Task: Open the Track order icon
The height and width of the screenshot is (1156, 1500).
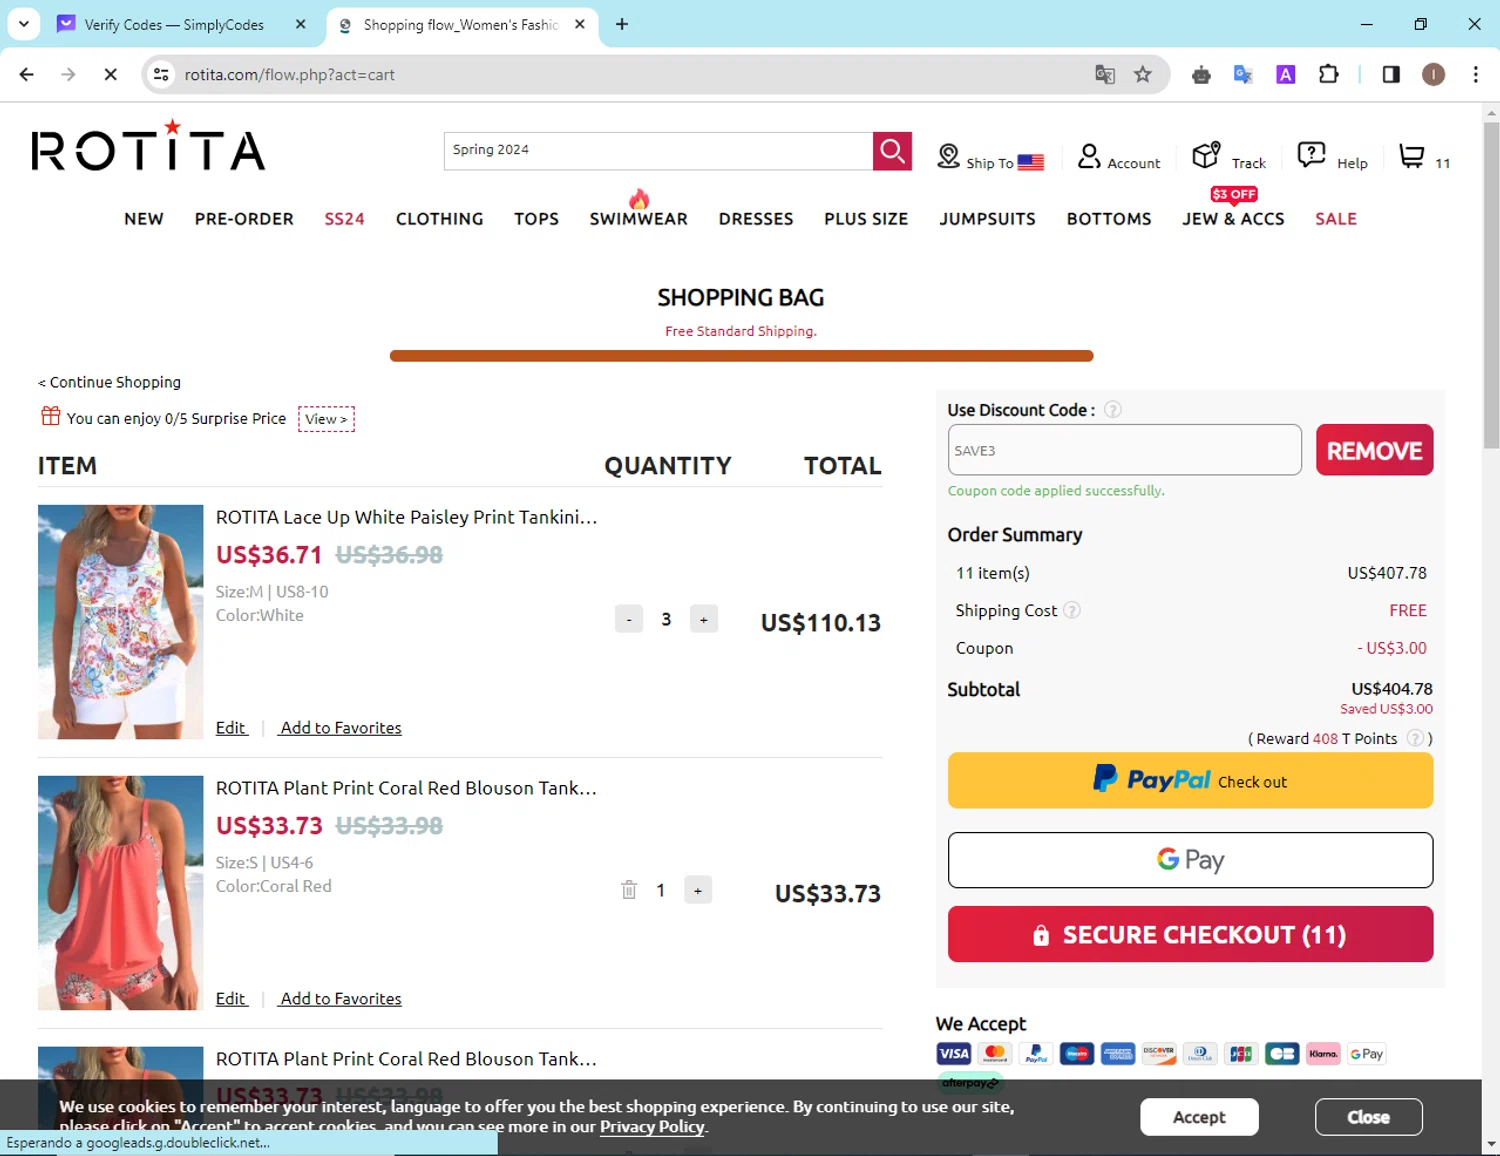Action: tap(1207, 155)
